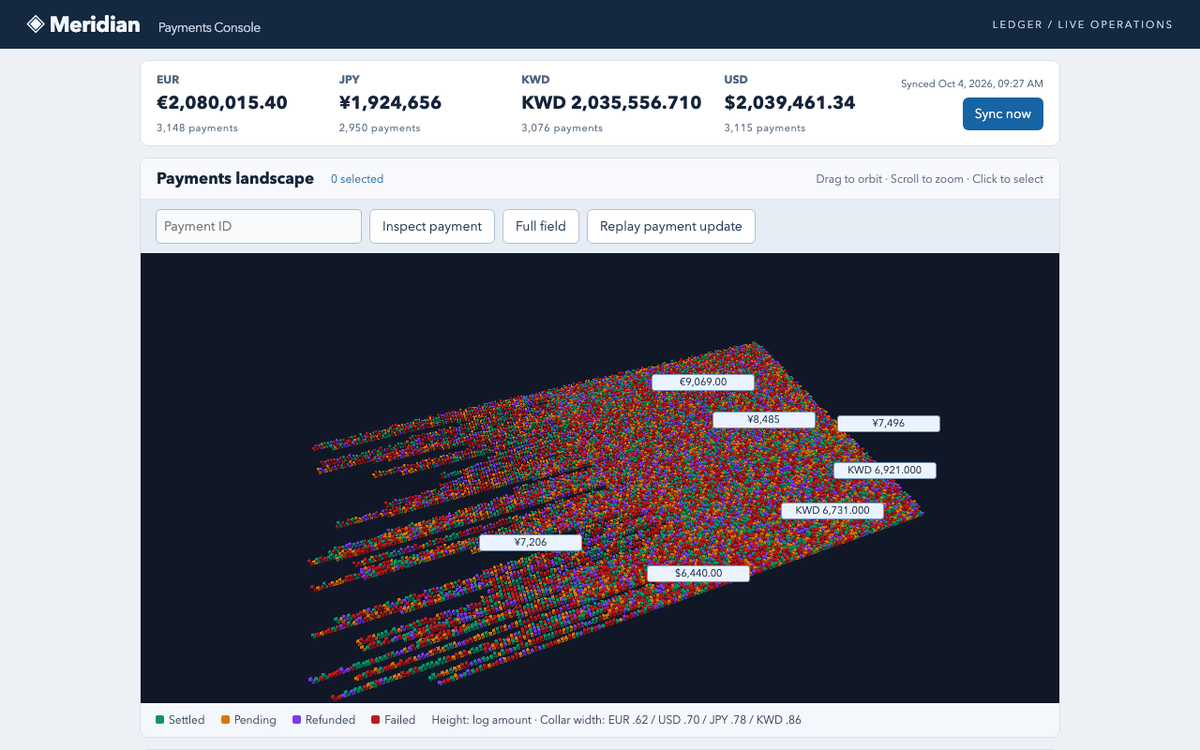1200x750 pixels.
Task: Click the "Payments Console" header text
Action: [209, 27]
